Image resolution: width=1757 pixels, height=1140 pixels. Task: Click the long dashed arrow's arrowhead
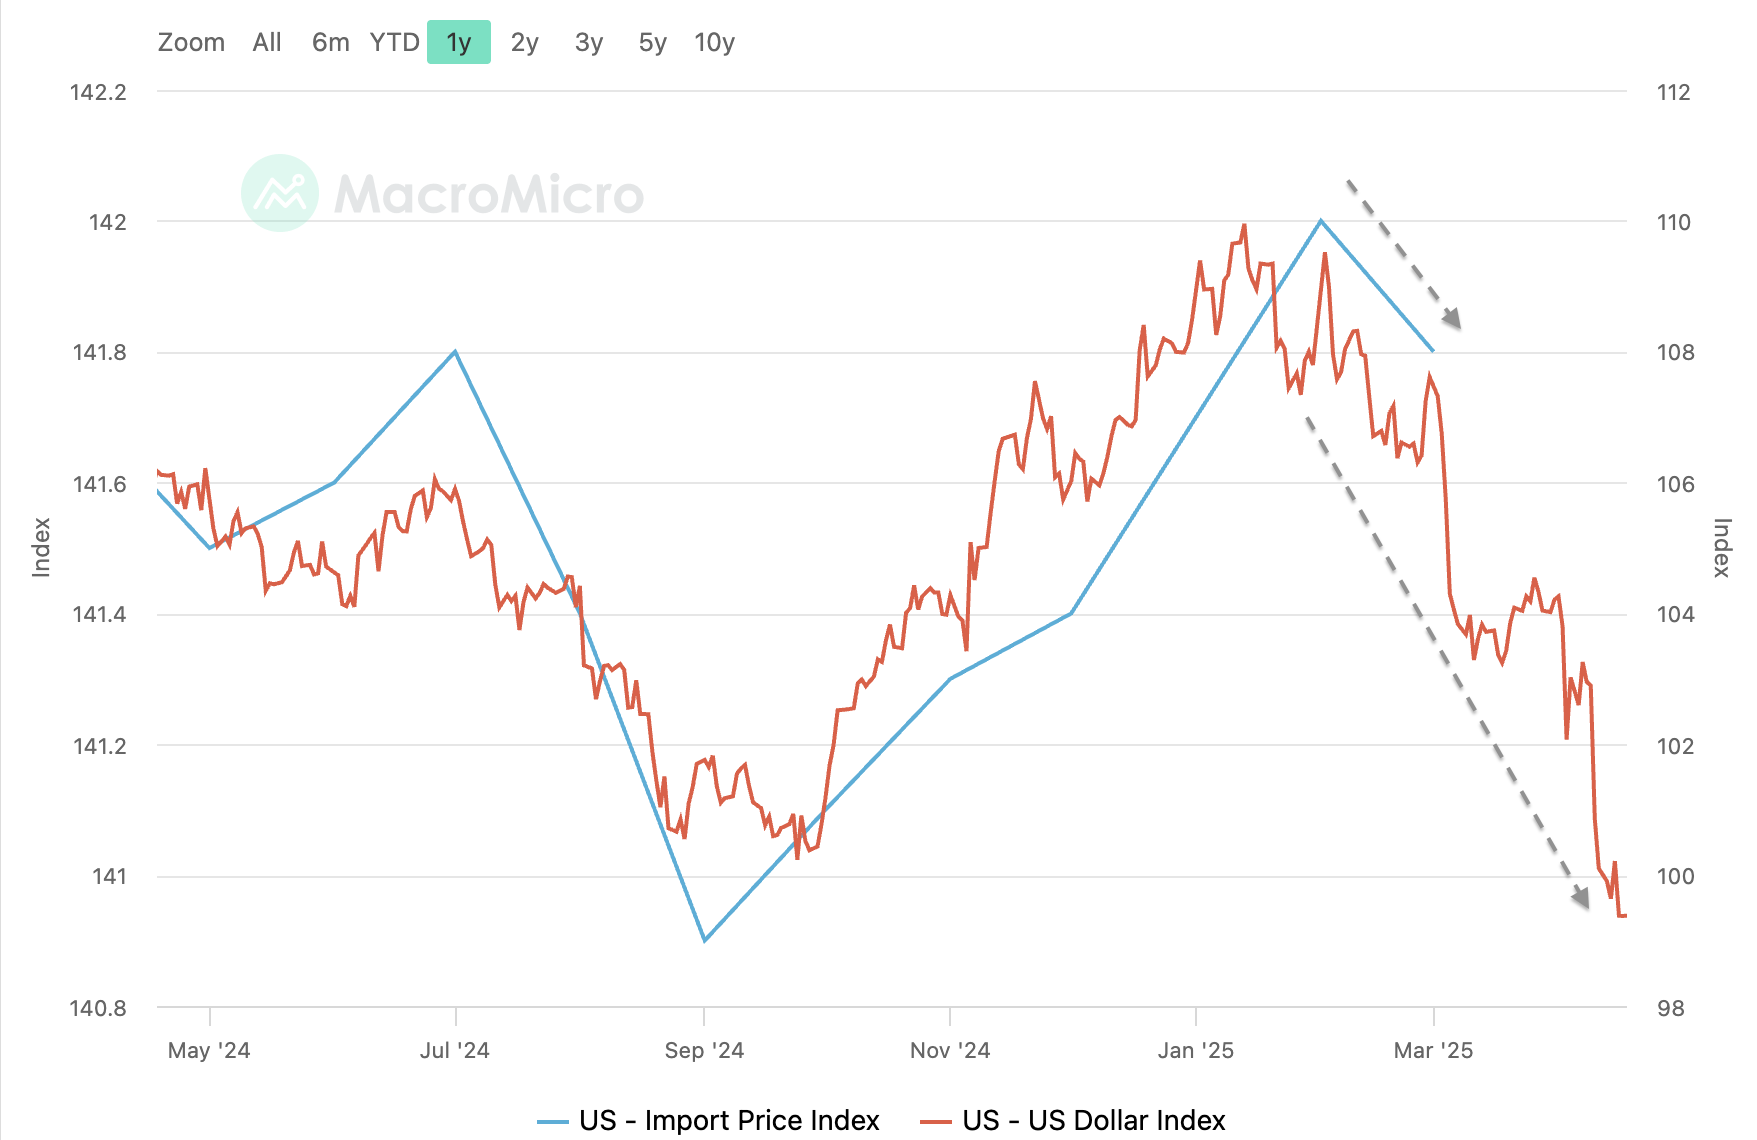coord(1581,896)
